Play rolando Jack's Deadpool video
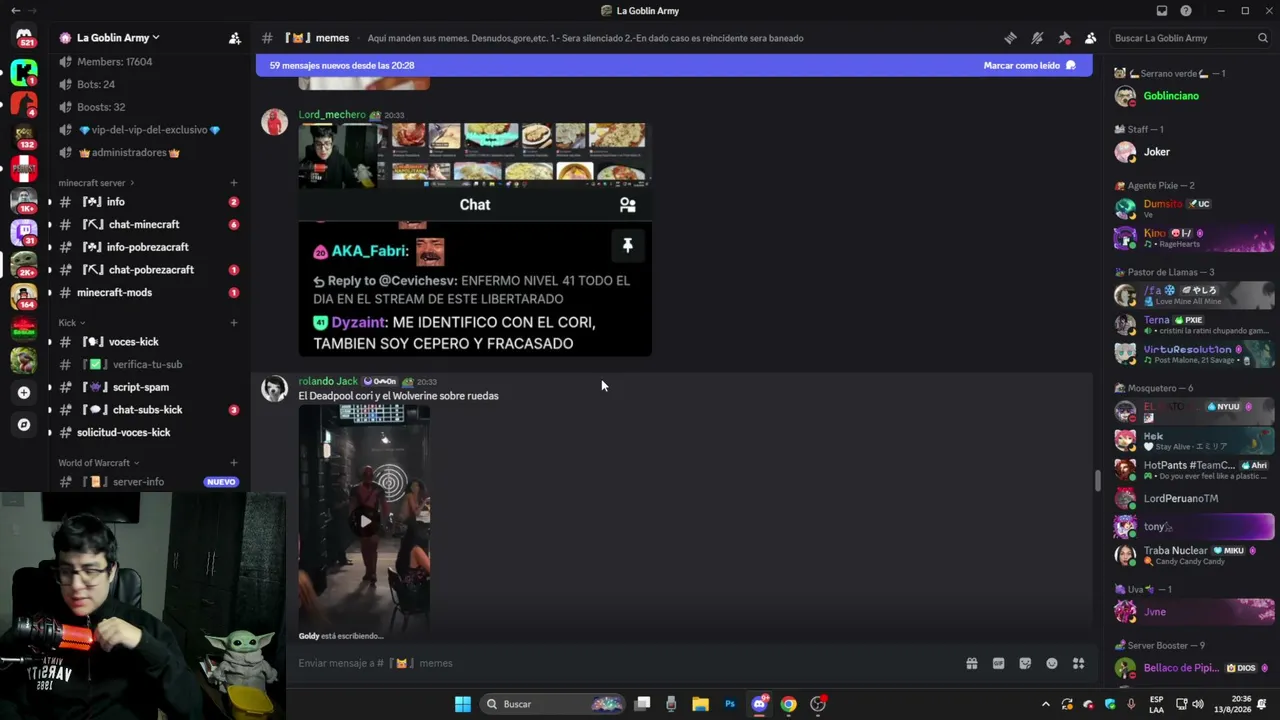This screenshot has width=1280, height=720. [365, 520]
